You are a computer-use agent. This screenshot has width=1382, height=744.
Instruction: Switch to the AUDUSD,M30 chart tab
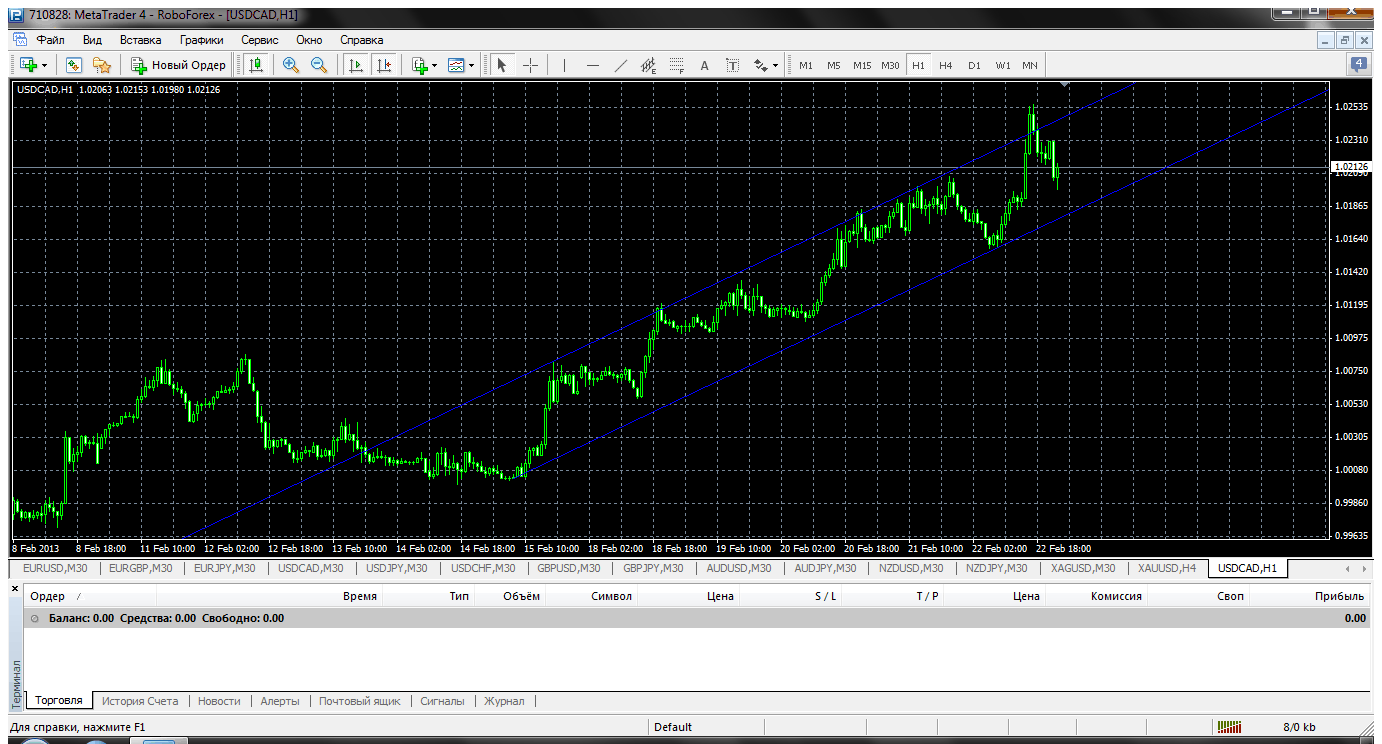coord(739,568)
